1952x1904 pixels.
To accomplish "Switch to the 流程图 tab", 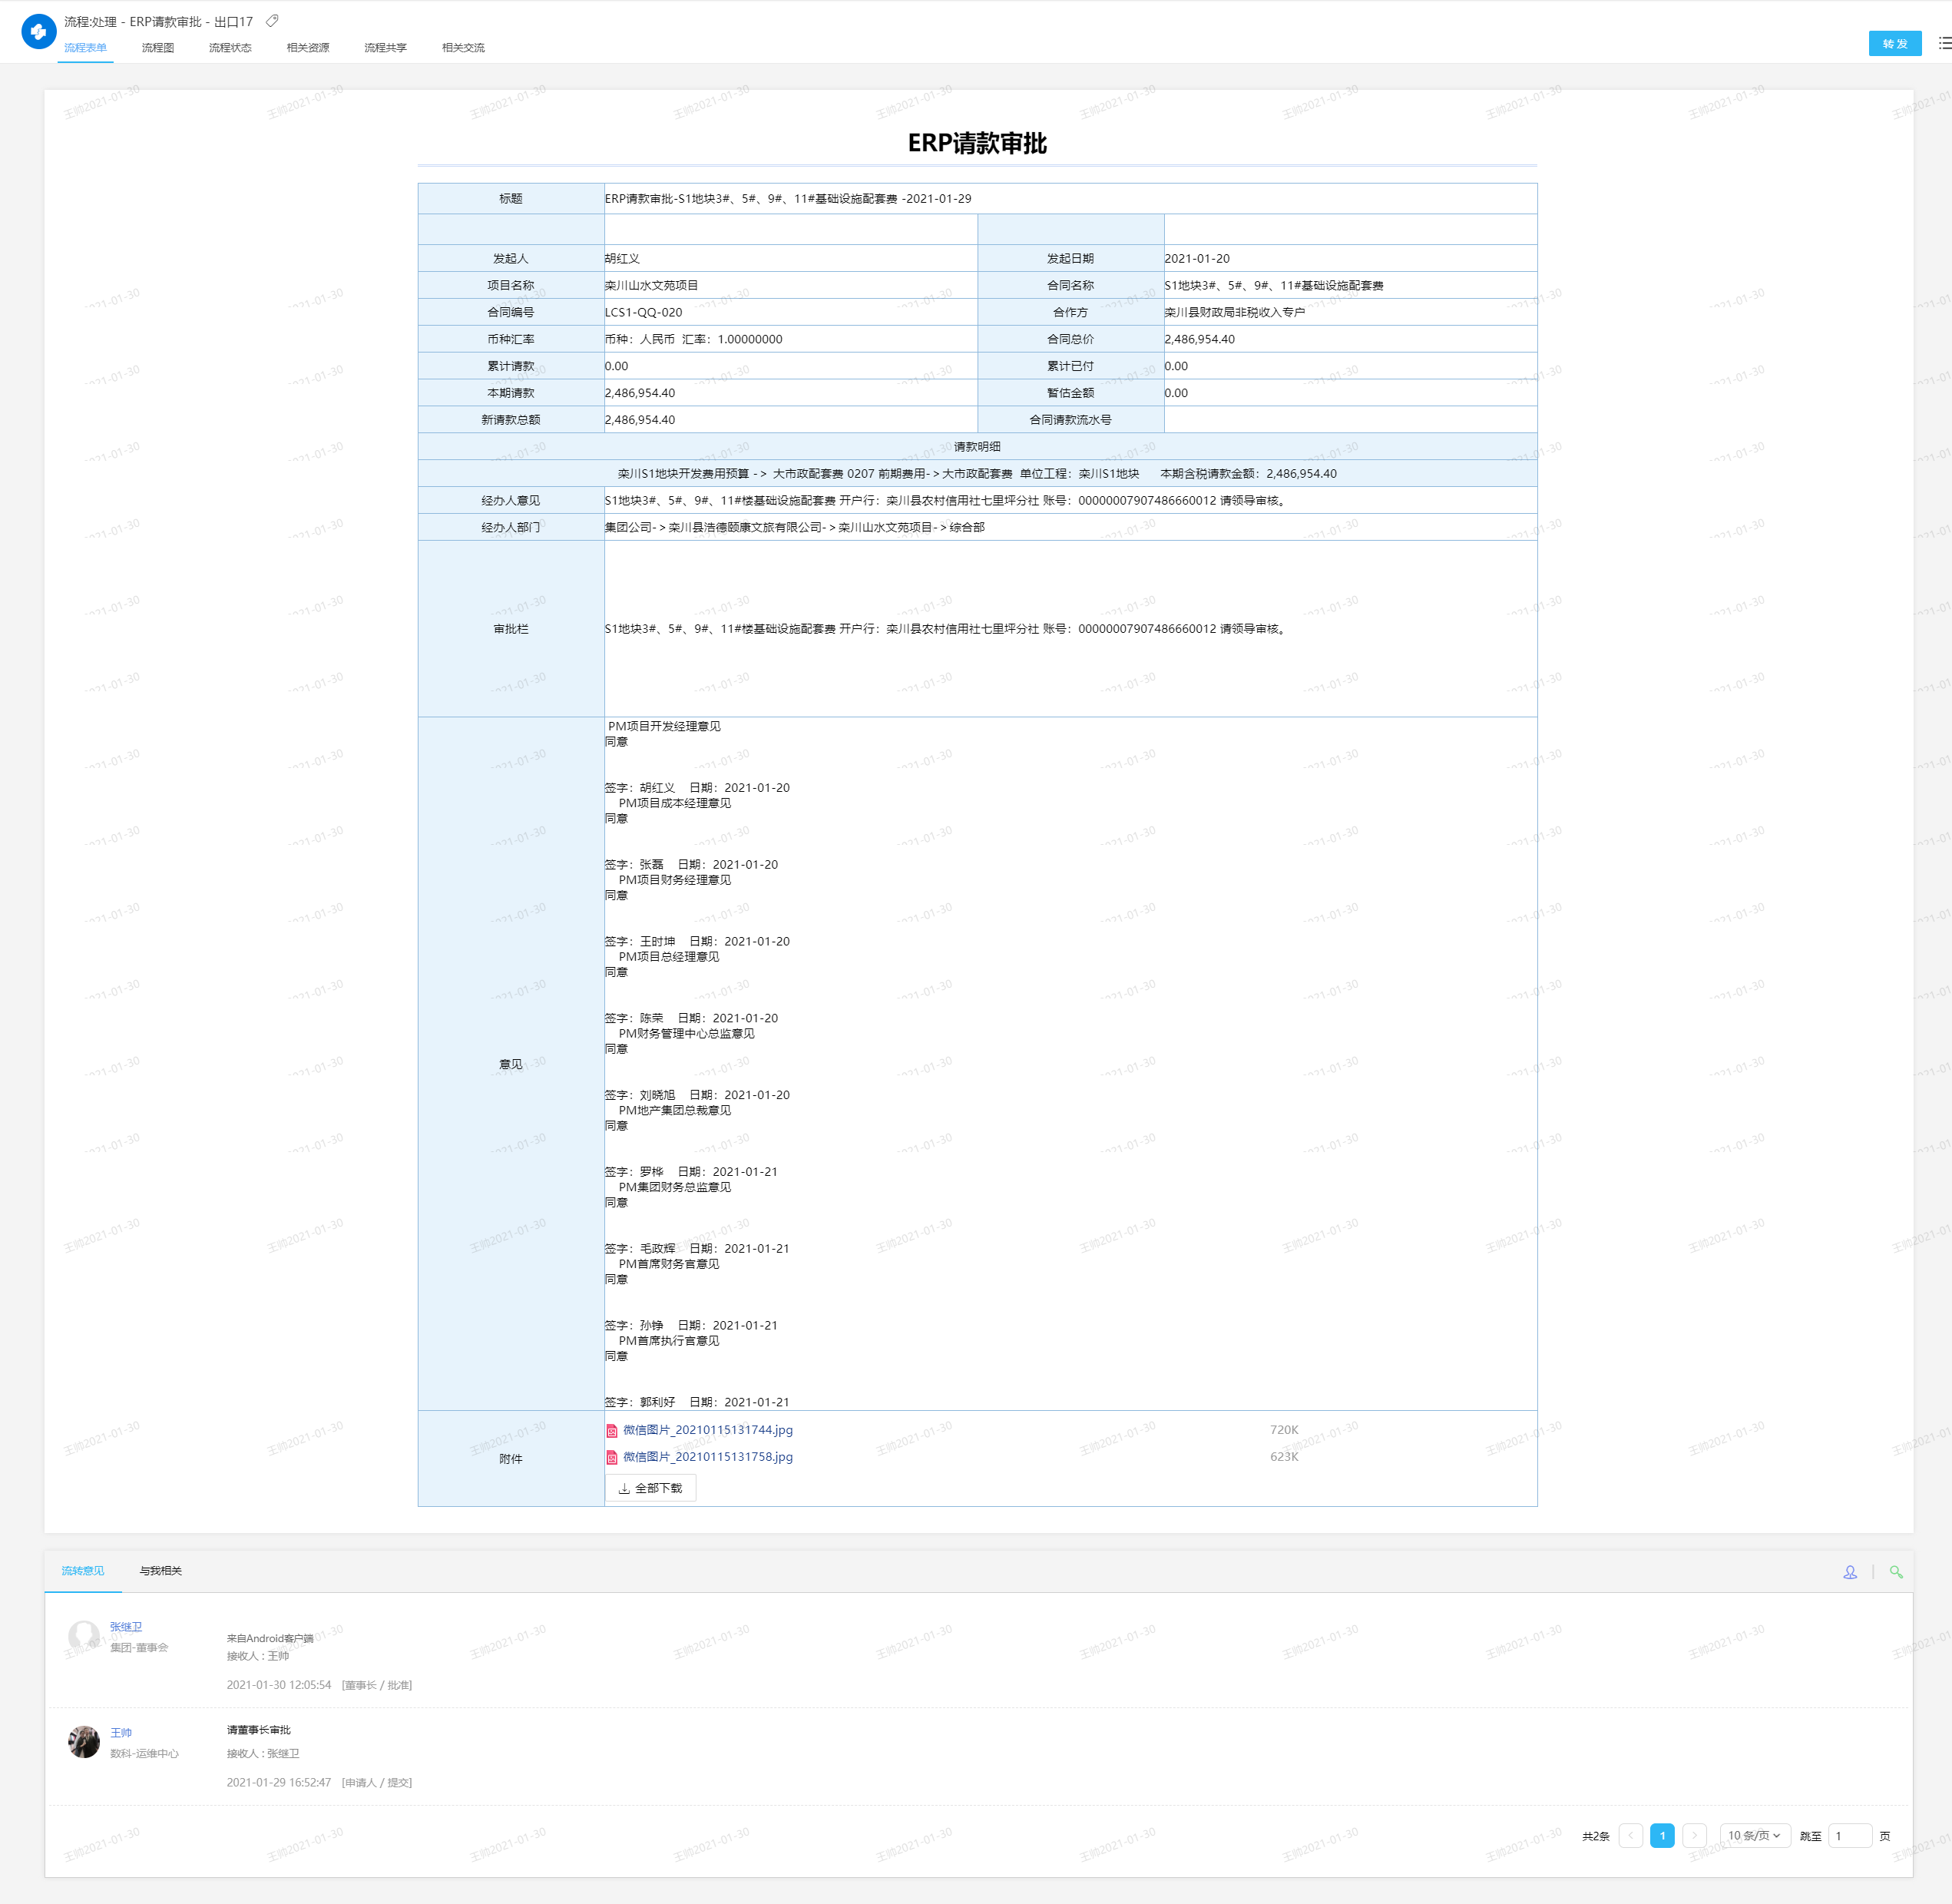I will [158, 48].
